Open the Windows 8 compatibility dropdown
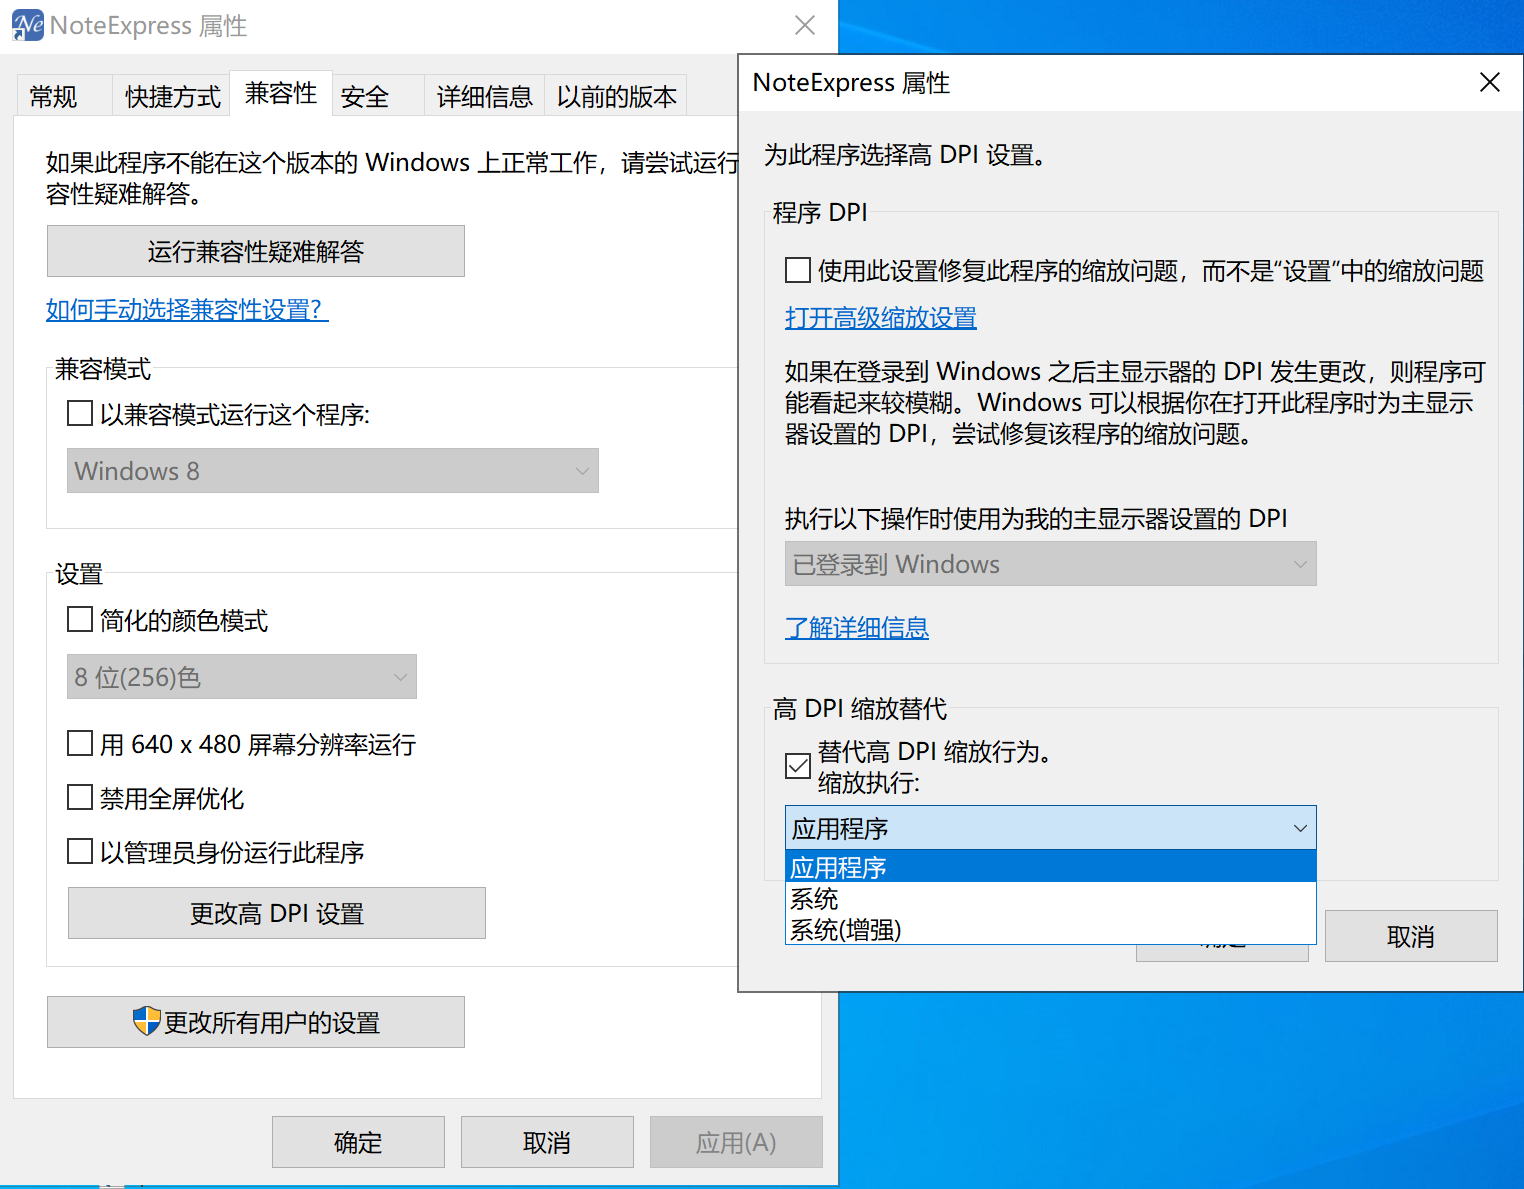The image size is (1524, 1189). [x=333, y=470]
